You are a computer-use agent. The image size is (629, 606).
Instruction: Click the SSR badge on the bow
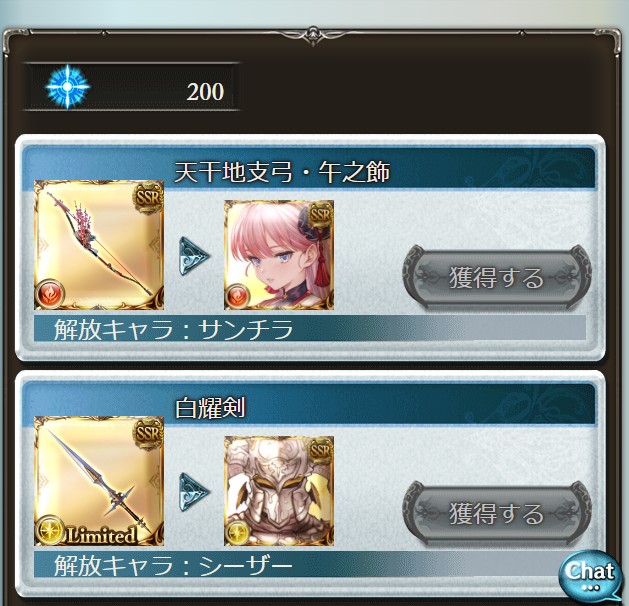click(x=148, y=197)
